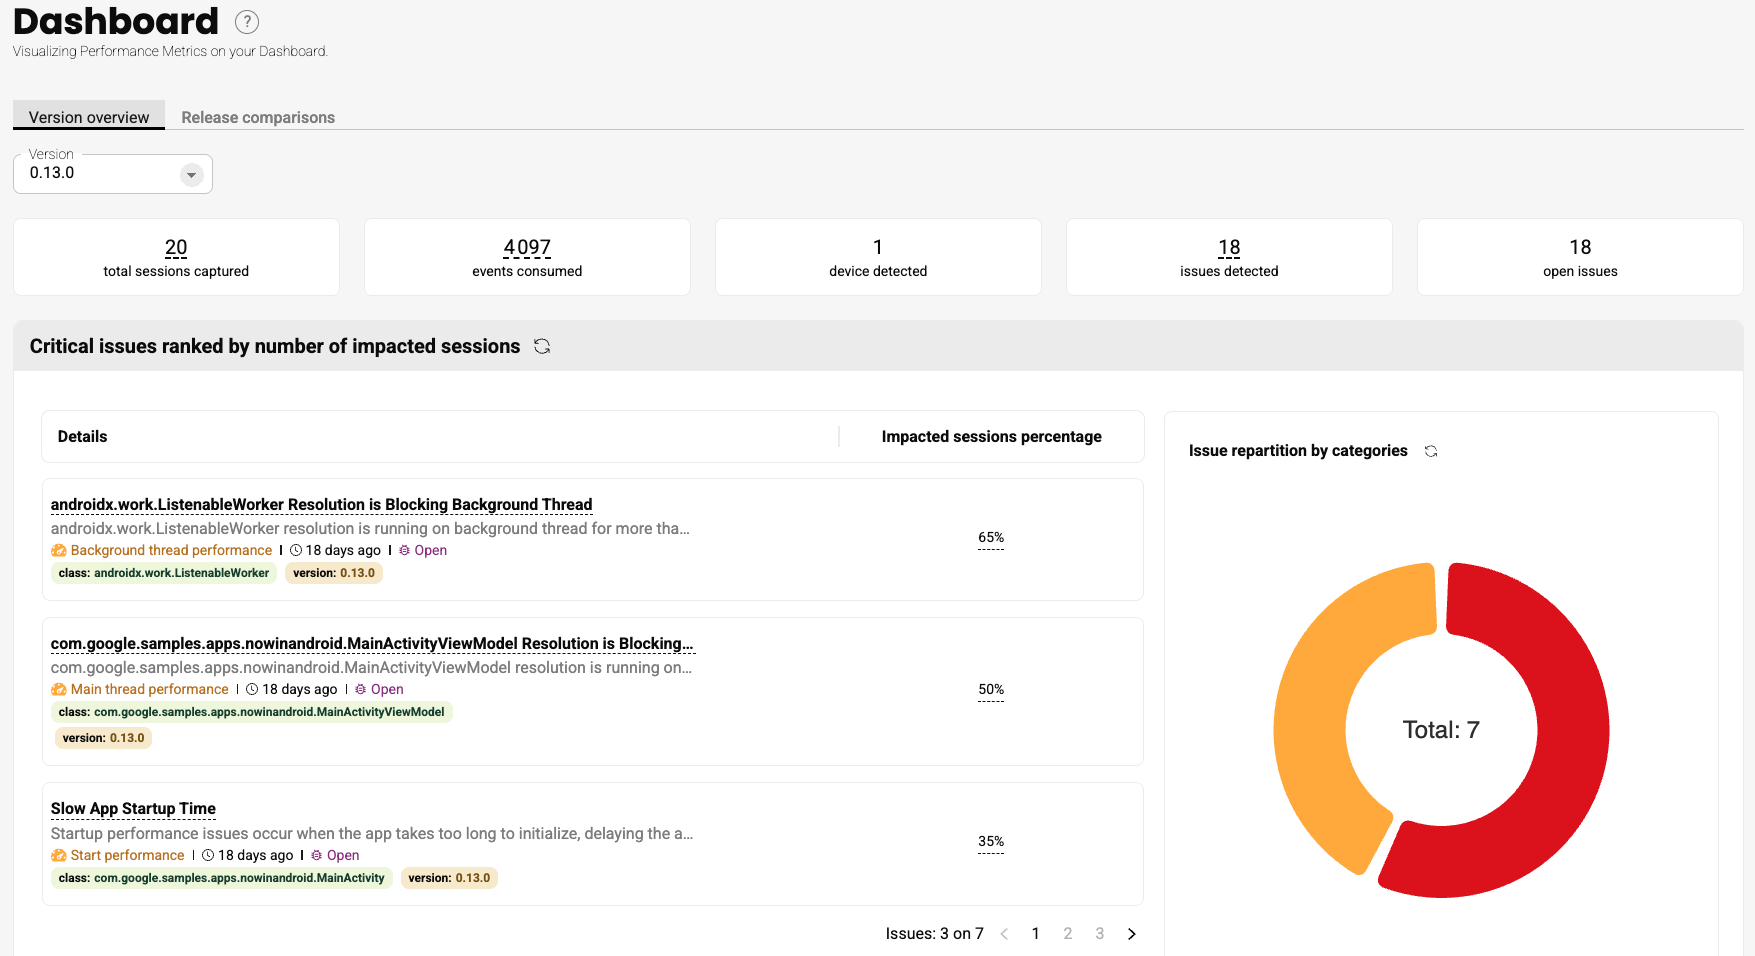This screenshot has width=1755, height=956.
Task: Click the Background thread performance category icon
Action: click(59, 551)
